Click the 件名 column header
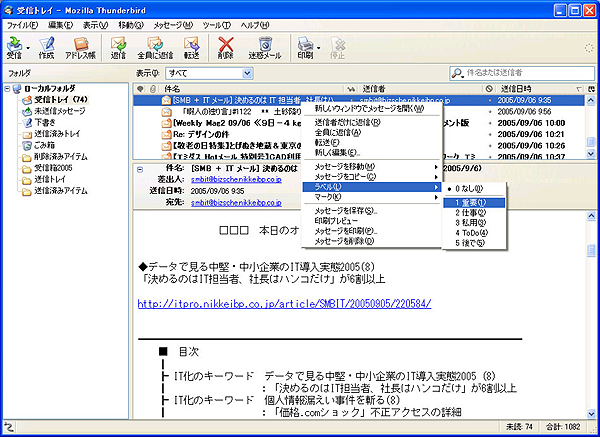This screenshot has height=437, width=600. (x=251, y=89)
